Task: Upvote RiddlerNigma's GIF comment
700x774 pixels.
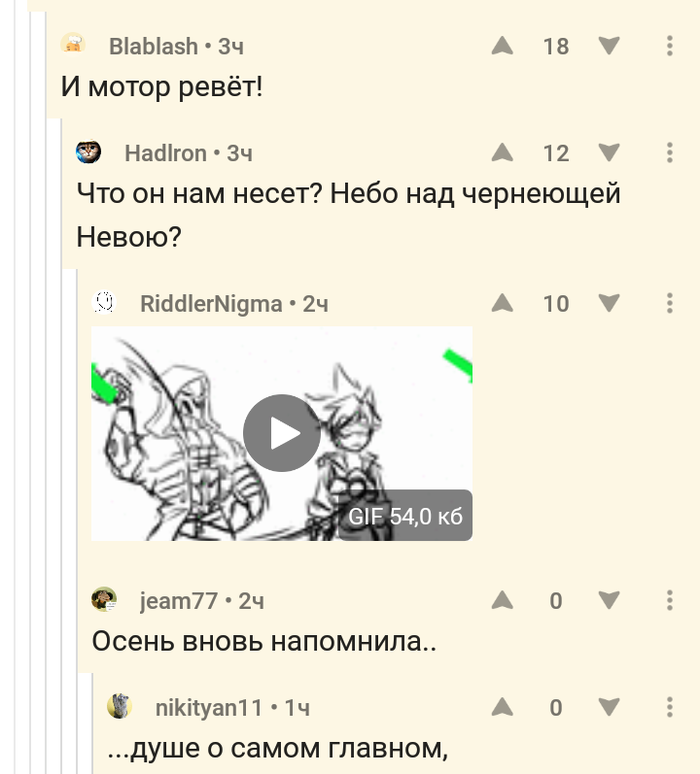Action: 502,303
